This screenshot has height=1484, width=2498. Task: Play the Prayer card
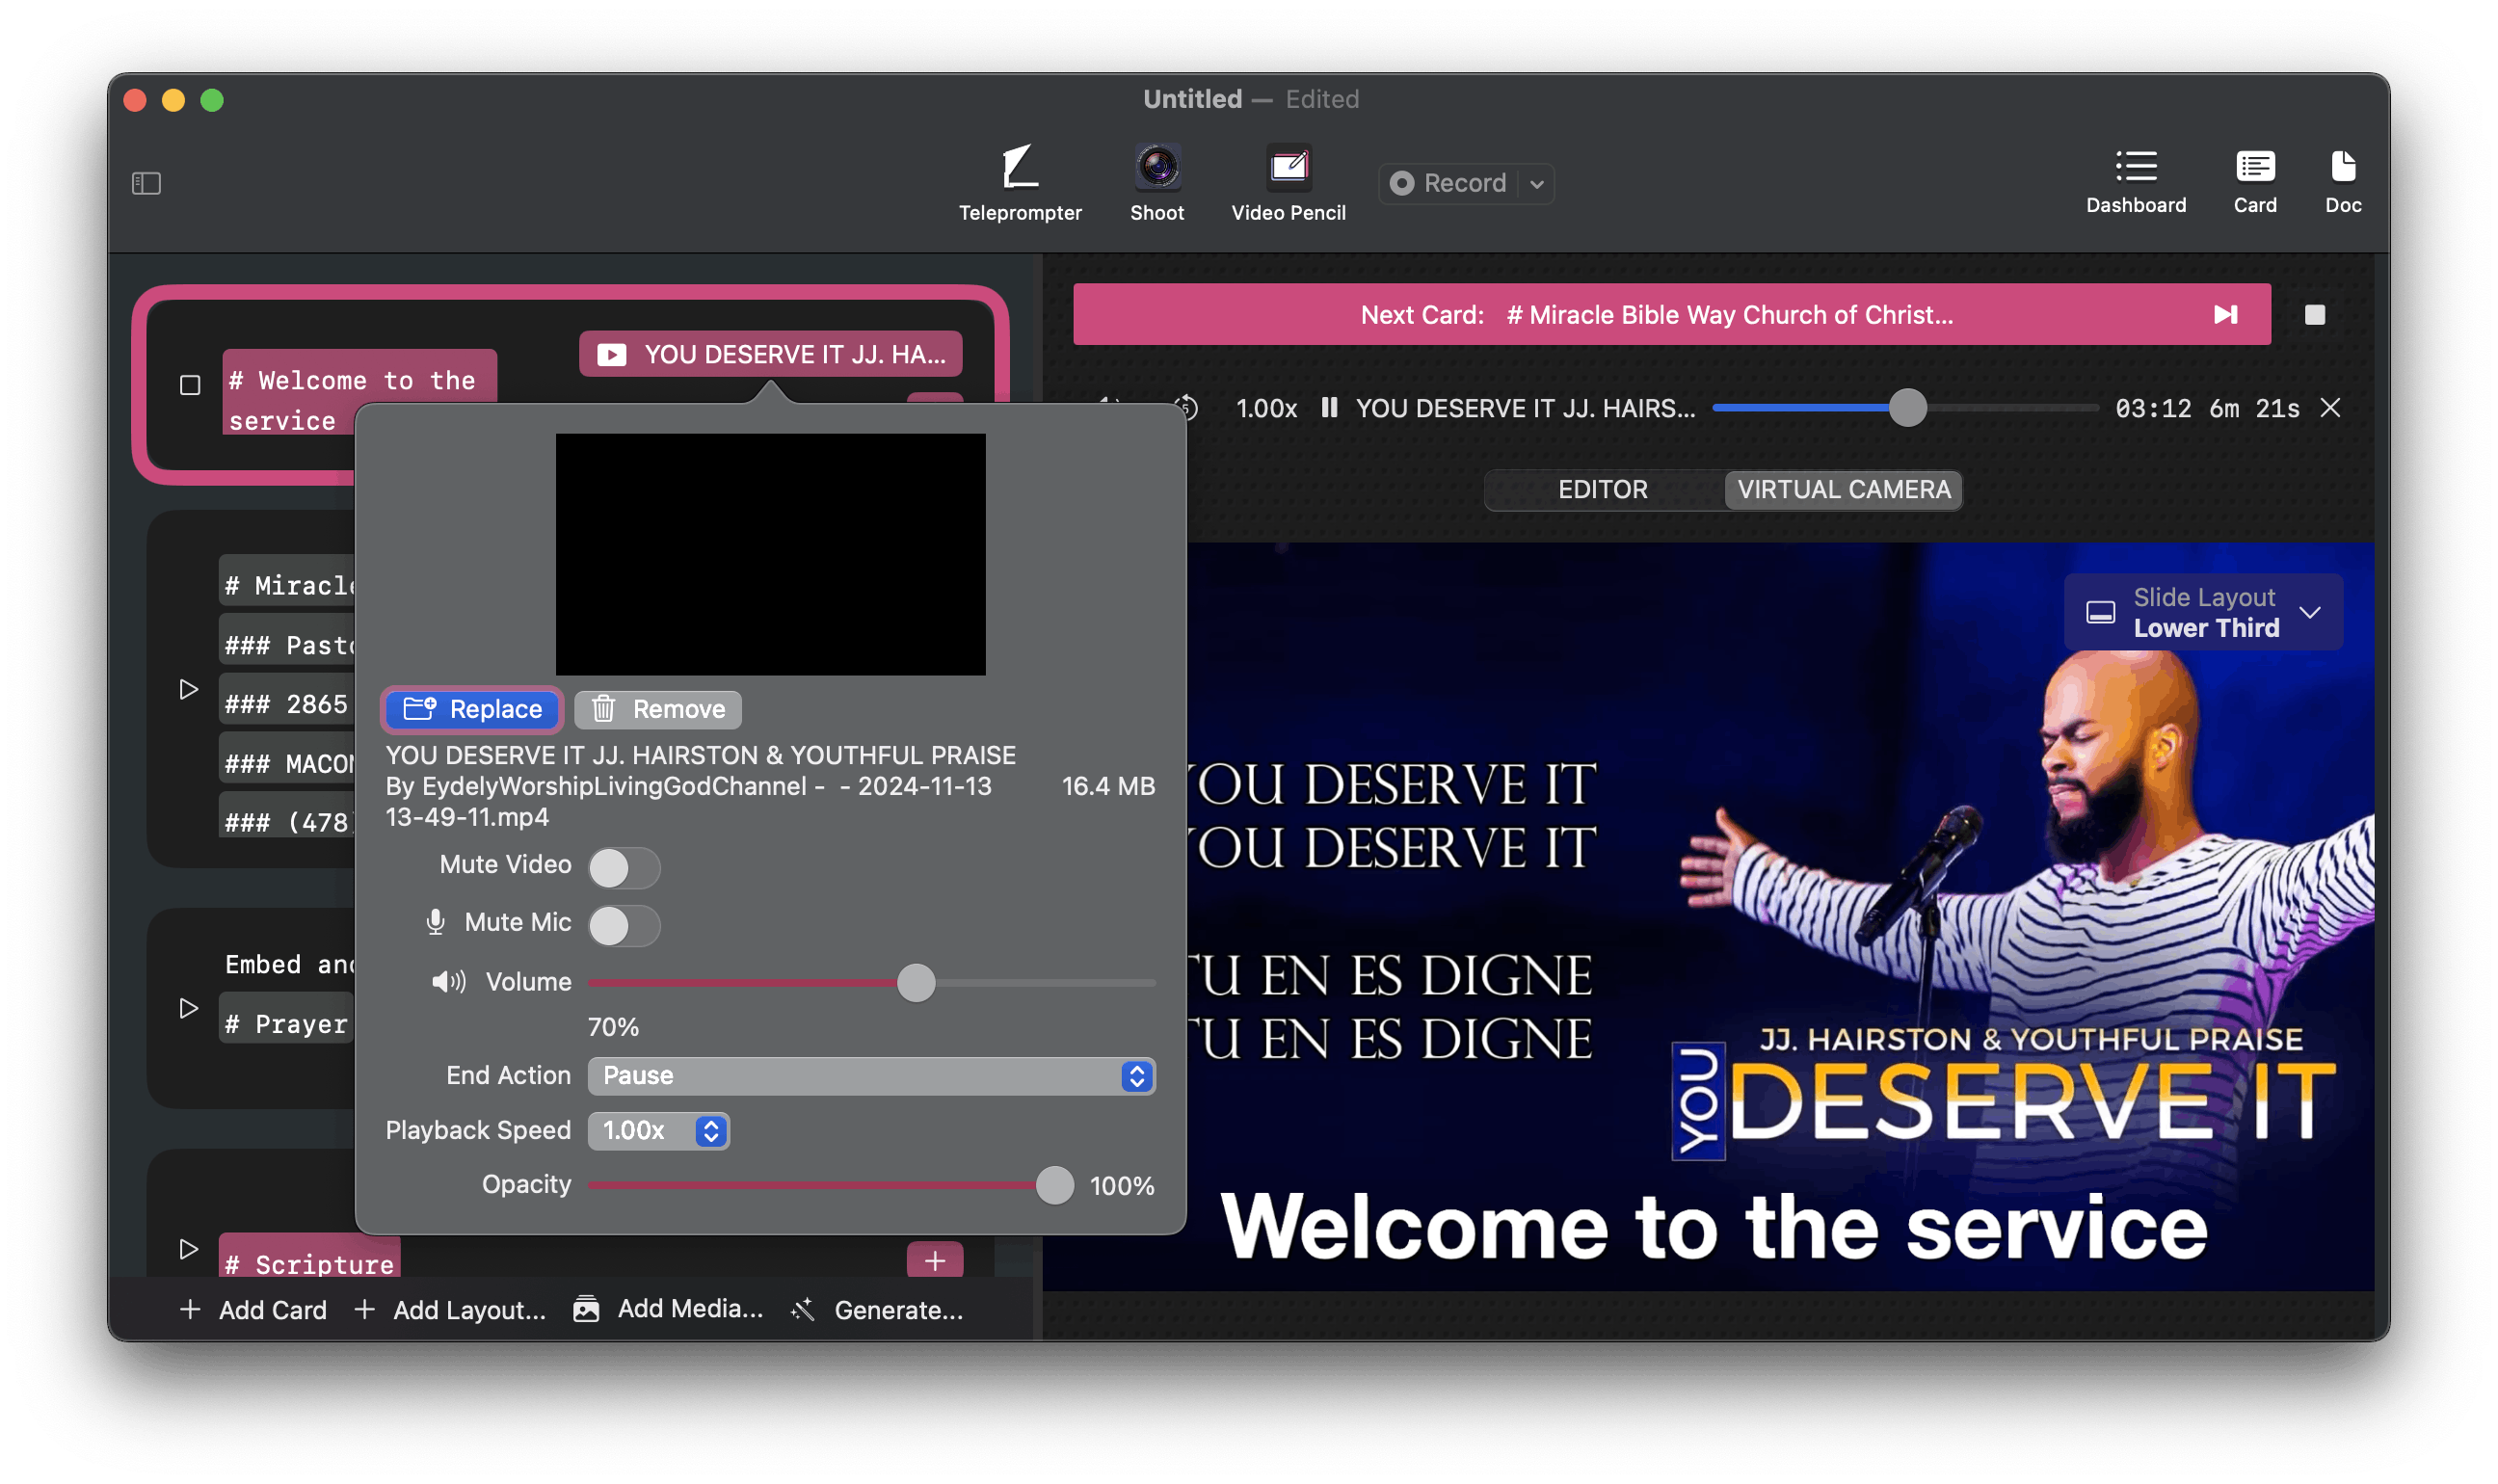click(188, 1007)
